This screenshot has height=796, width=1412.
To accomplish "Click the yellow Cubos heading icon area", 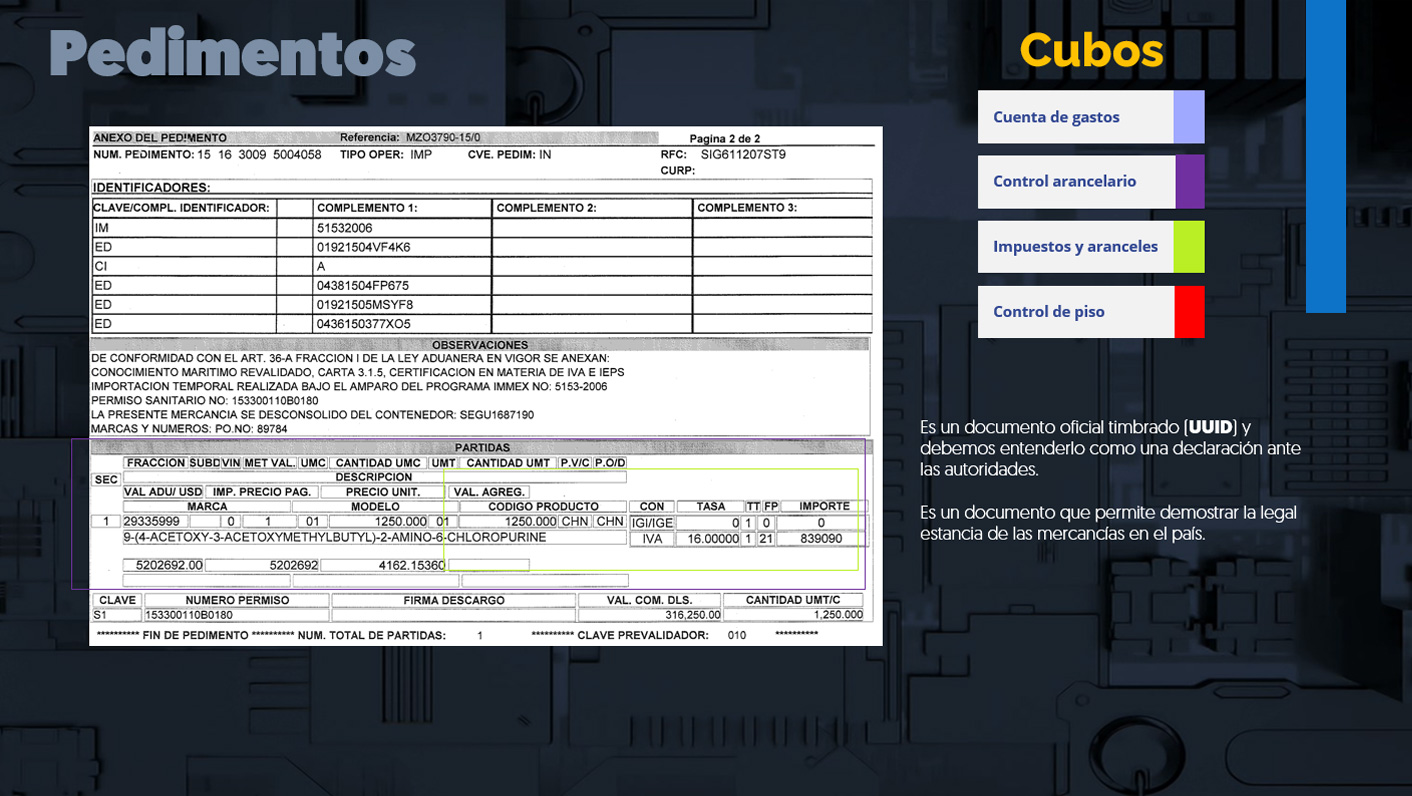I will pos(1091,50).
